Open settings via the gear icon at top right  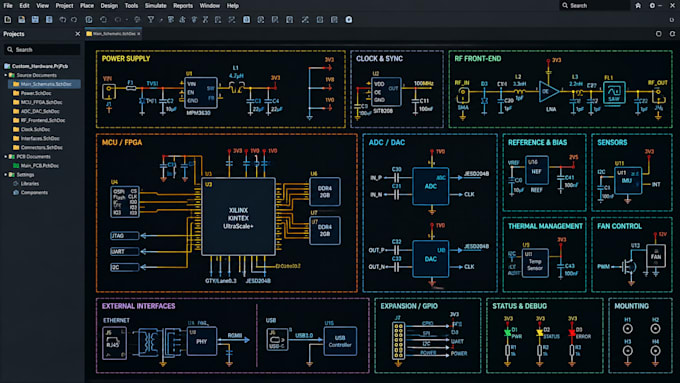(652, 6)
